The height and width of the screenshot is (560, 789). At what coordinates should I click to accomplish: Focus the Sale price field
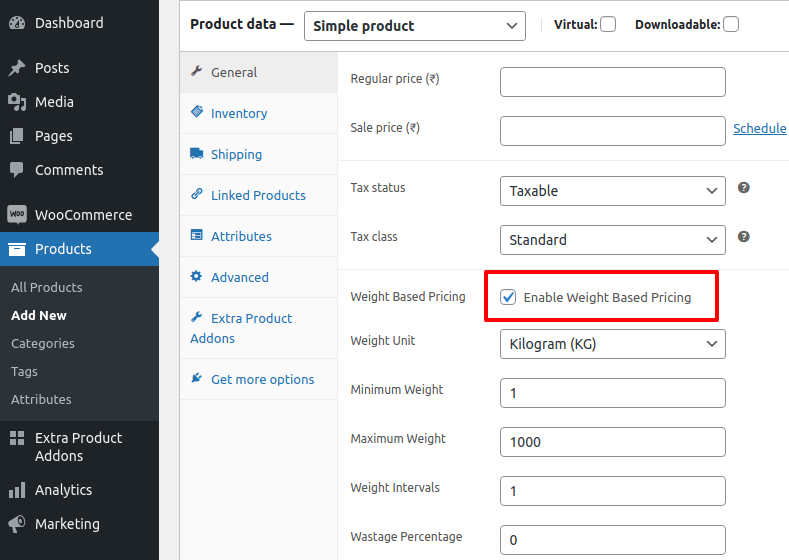pyautogui.click(x=613, y=131)
